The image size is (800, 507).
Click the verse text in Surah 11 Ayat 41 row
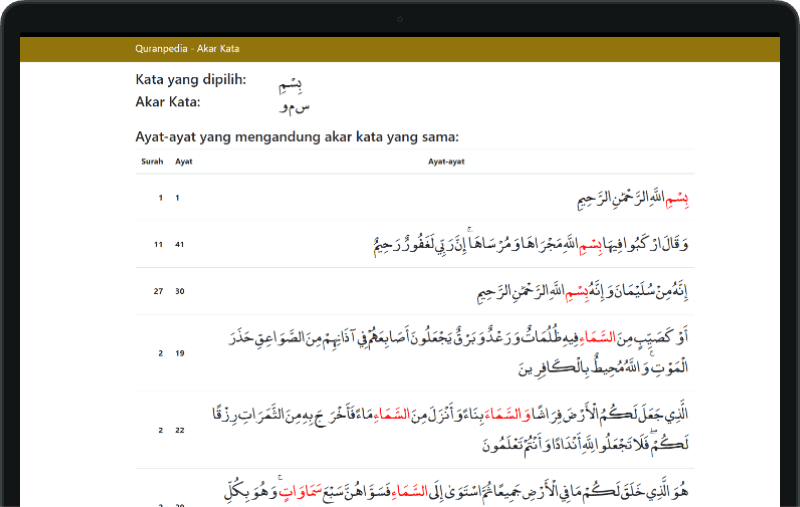(x=531, y=244)
